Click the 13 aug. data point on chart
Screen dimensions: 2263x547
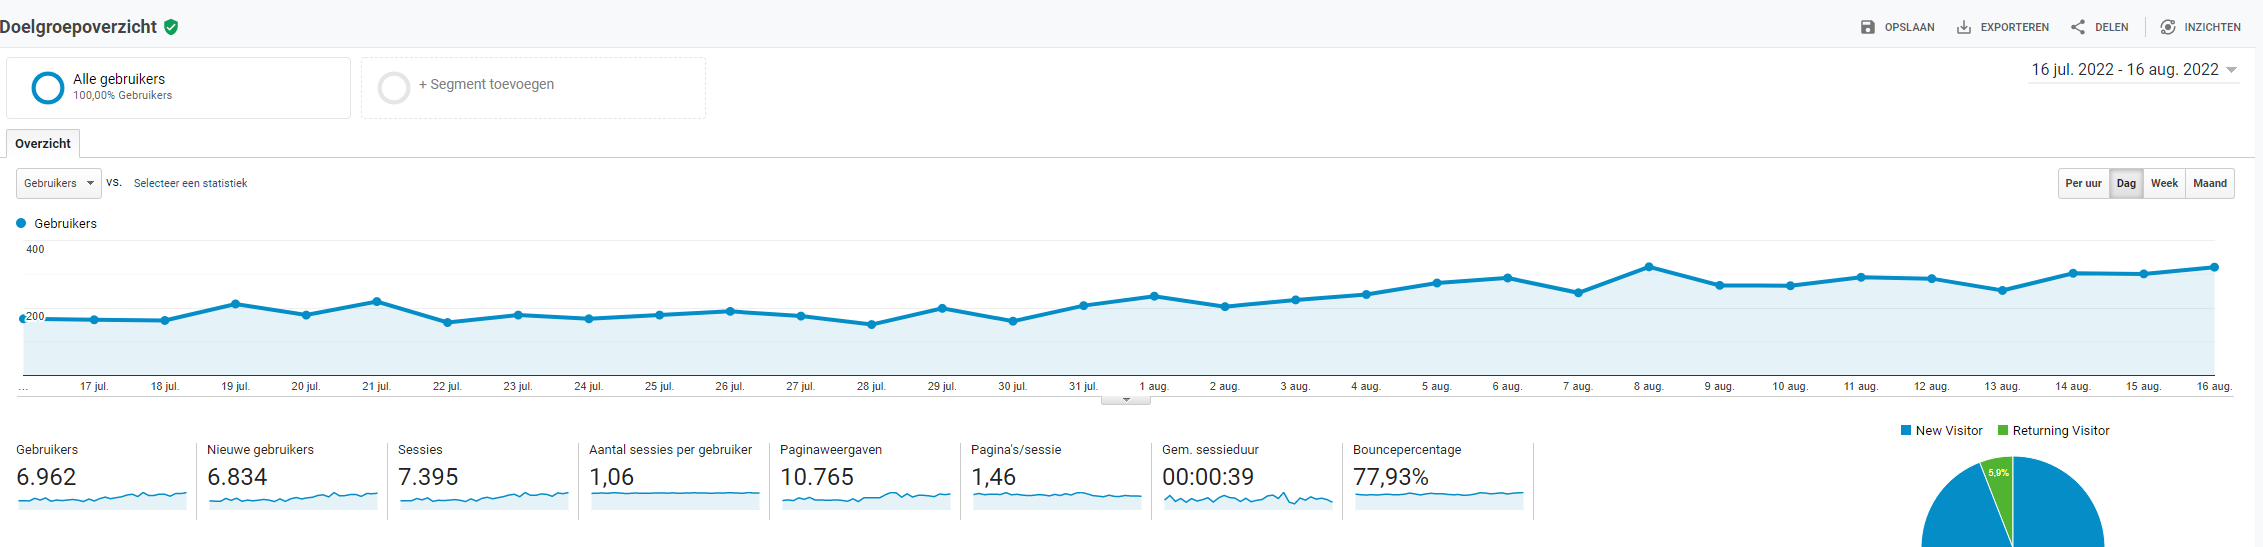click(x=2002, y=290)
